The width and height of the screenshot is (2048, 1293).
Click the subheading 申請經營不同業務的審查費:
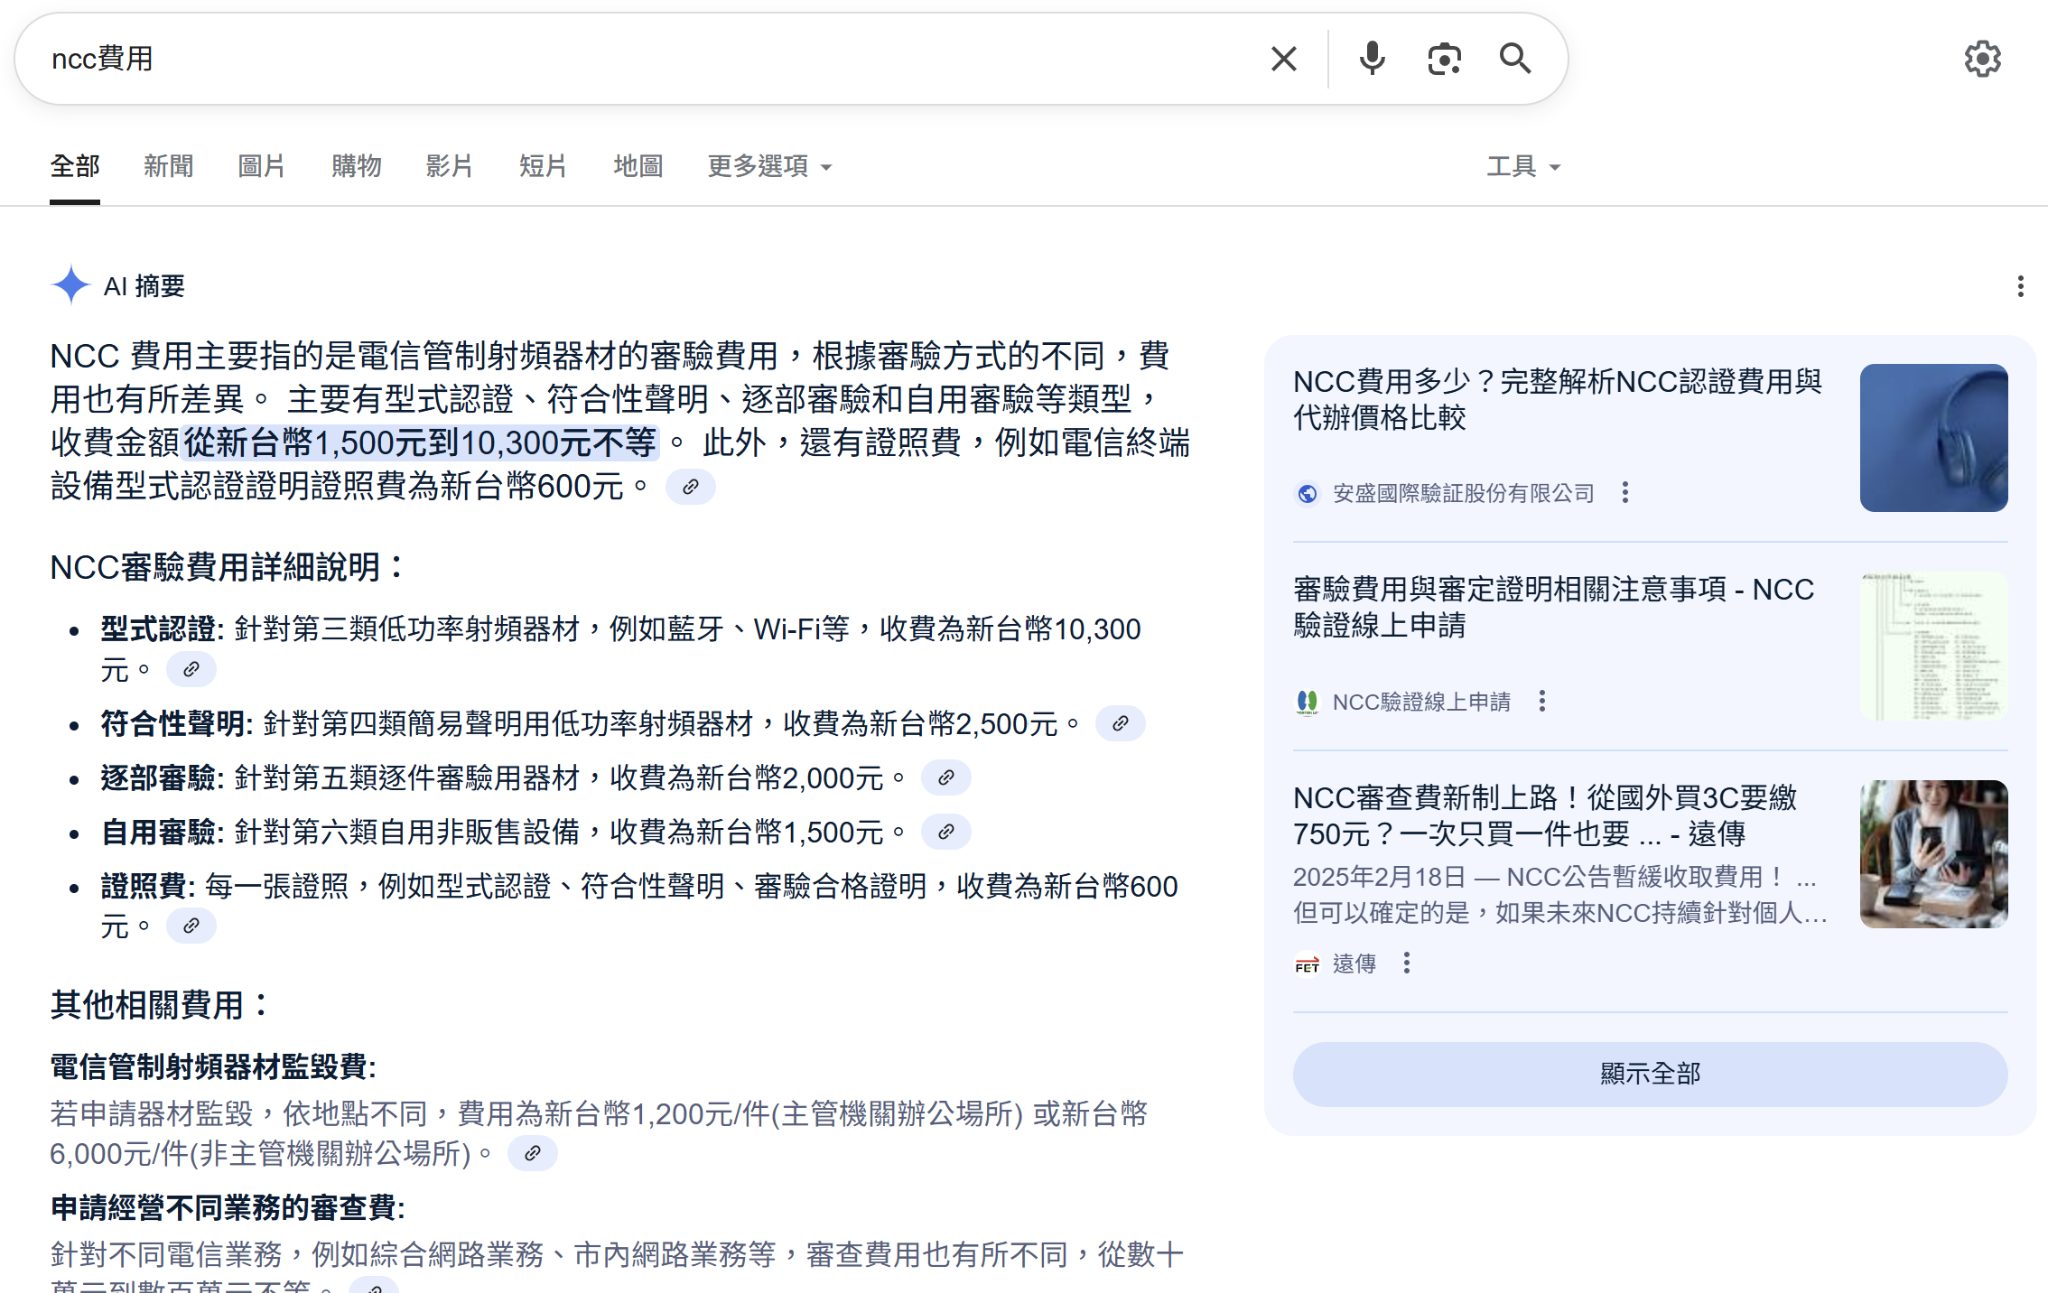(x=227, y=1208)
